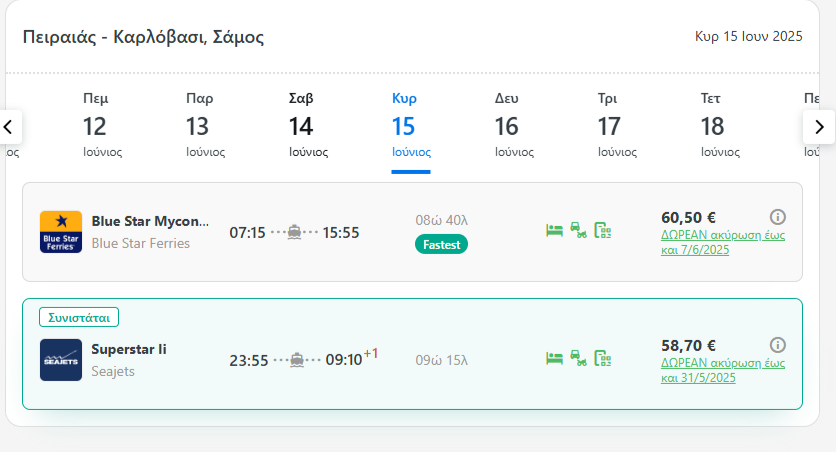Screen dimensions: 836x452
Task: Show next dates with right arrow
Action: coord(819,127)
